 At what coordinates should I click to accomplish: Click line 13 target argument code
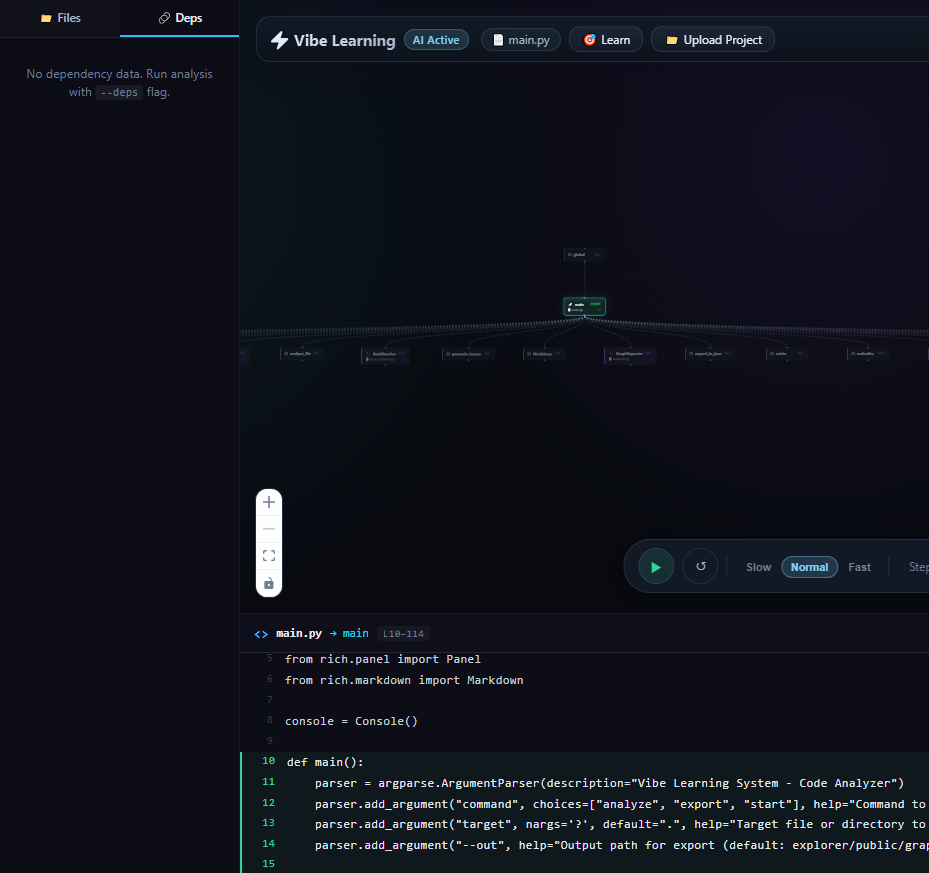coord(622,824)
